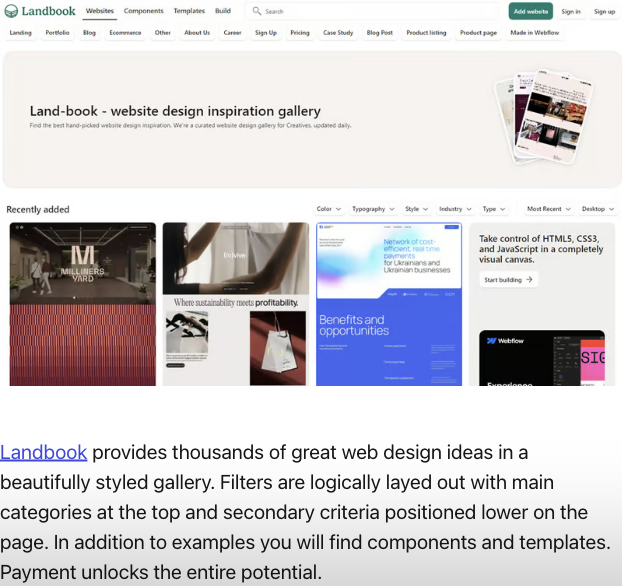Viewport: 622px width, 586px height.
Task: Expand the Typography filter dropdown
Action: tap(373, 209)
